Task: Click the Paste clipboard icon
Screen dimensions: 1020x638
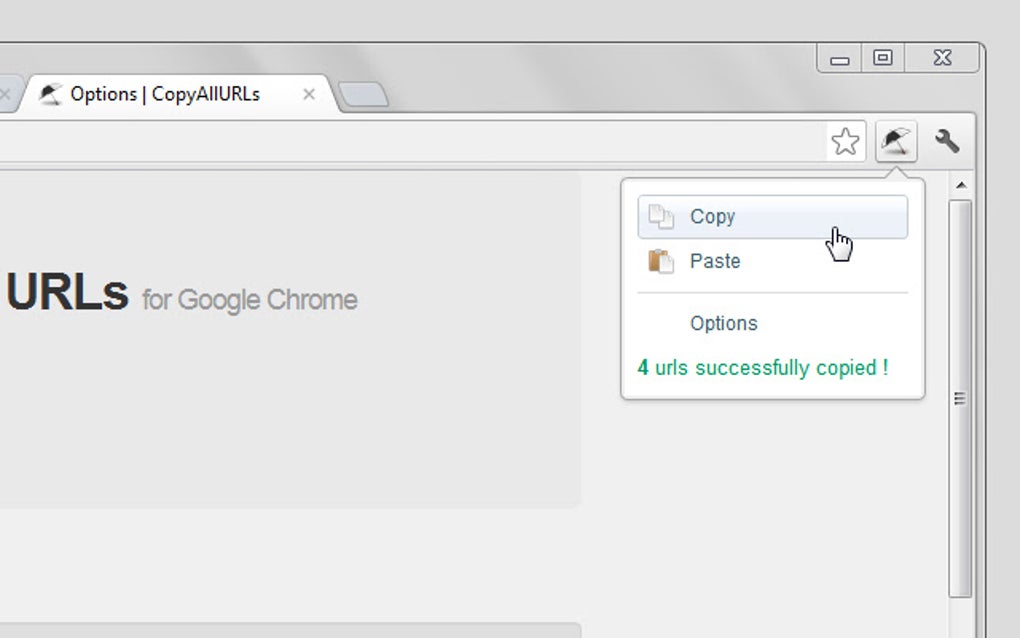Action: coord(661,261)
